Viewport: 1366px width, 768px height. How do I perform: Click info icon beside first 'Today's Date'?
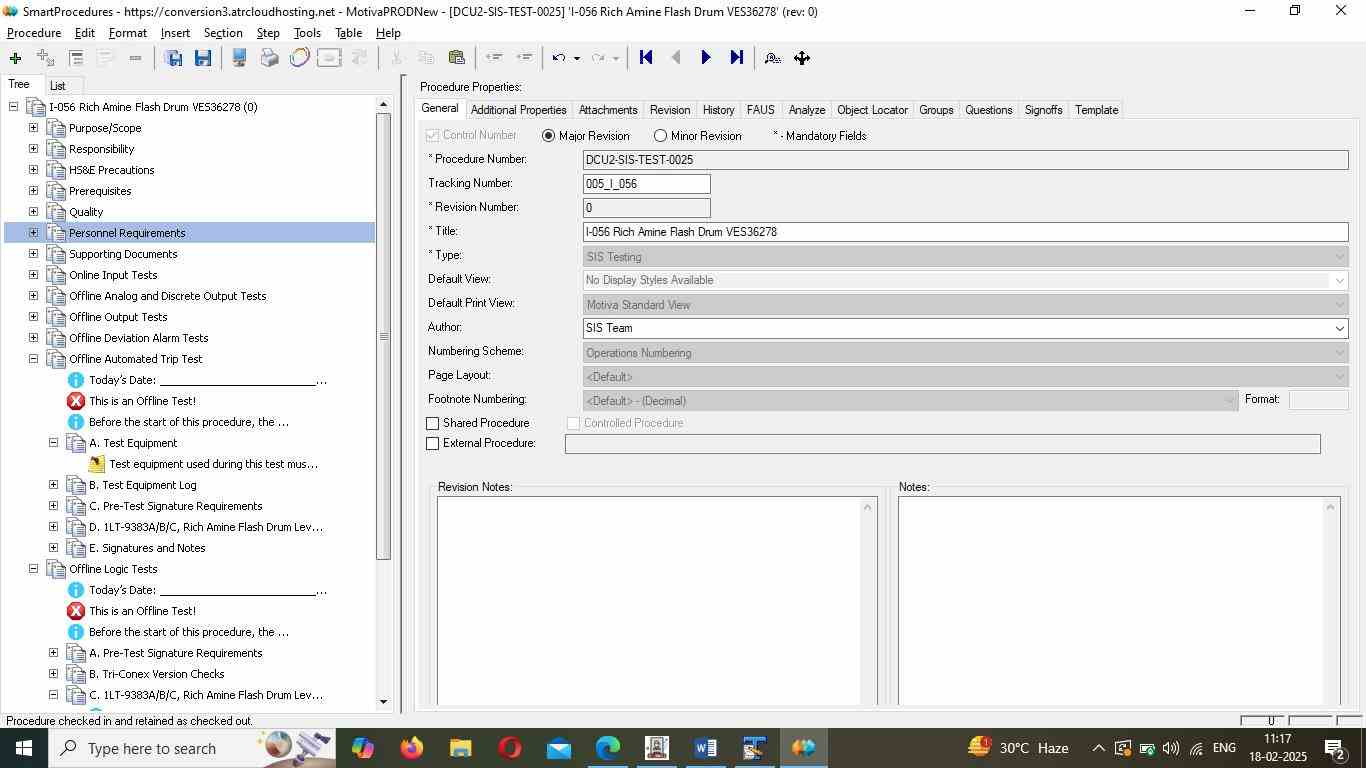[75, 380]
